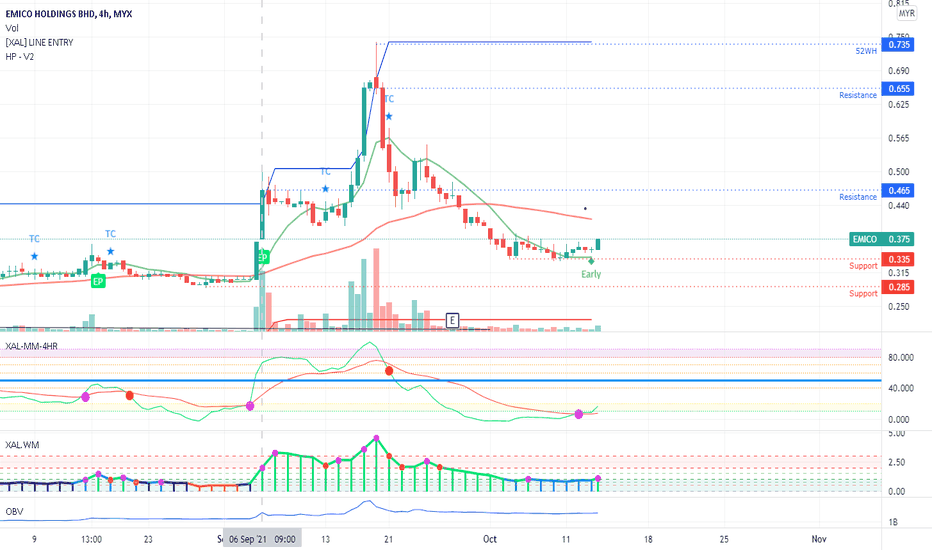The image size is (932, 550).
Task: Click the Support label at 0.285 line
Action: point(863,294)
